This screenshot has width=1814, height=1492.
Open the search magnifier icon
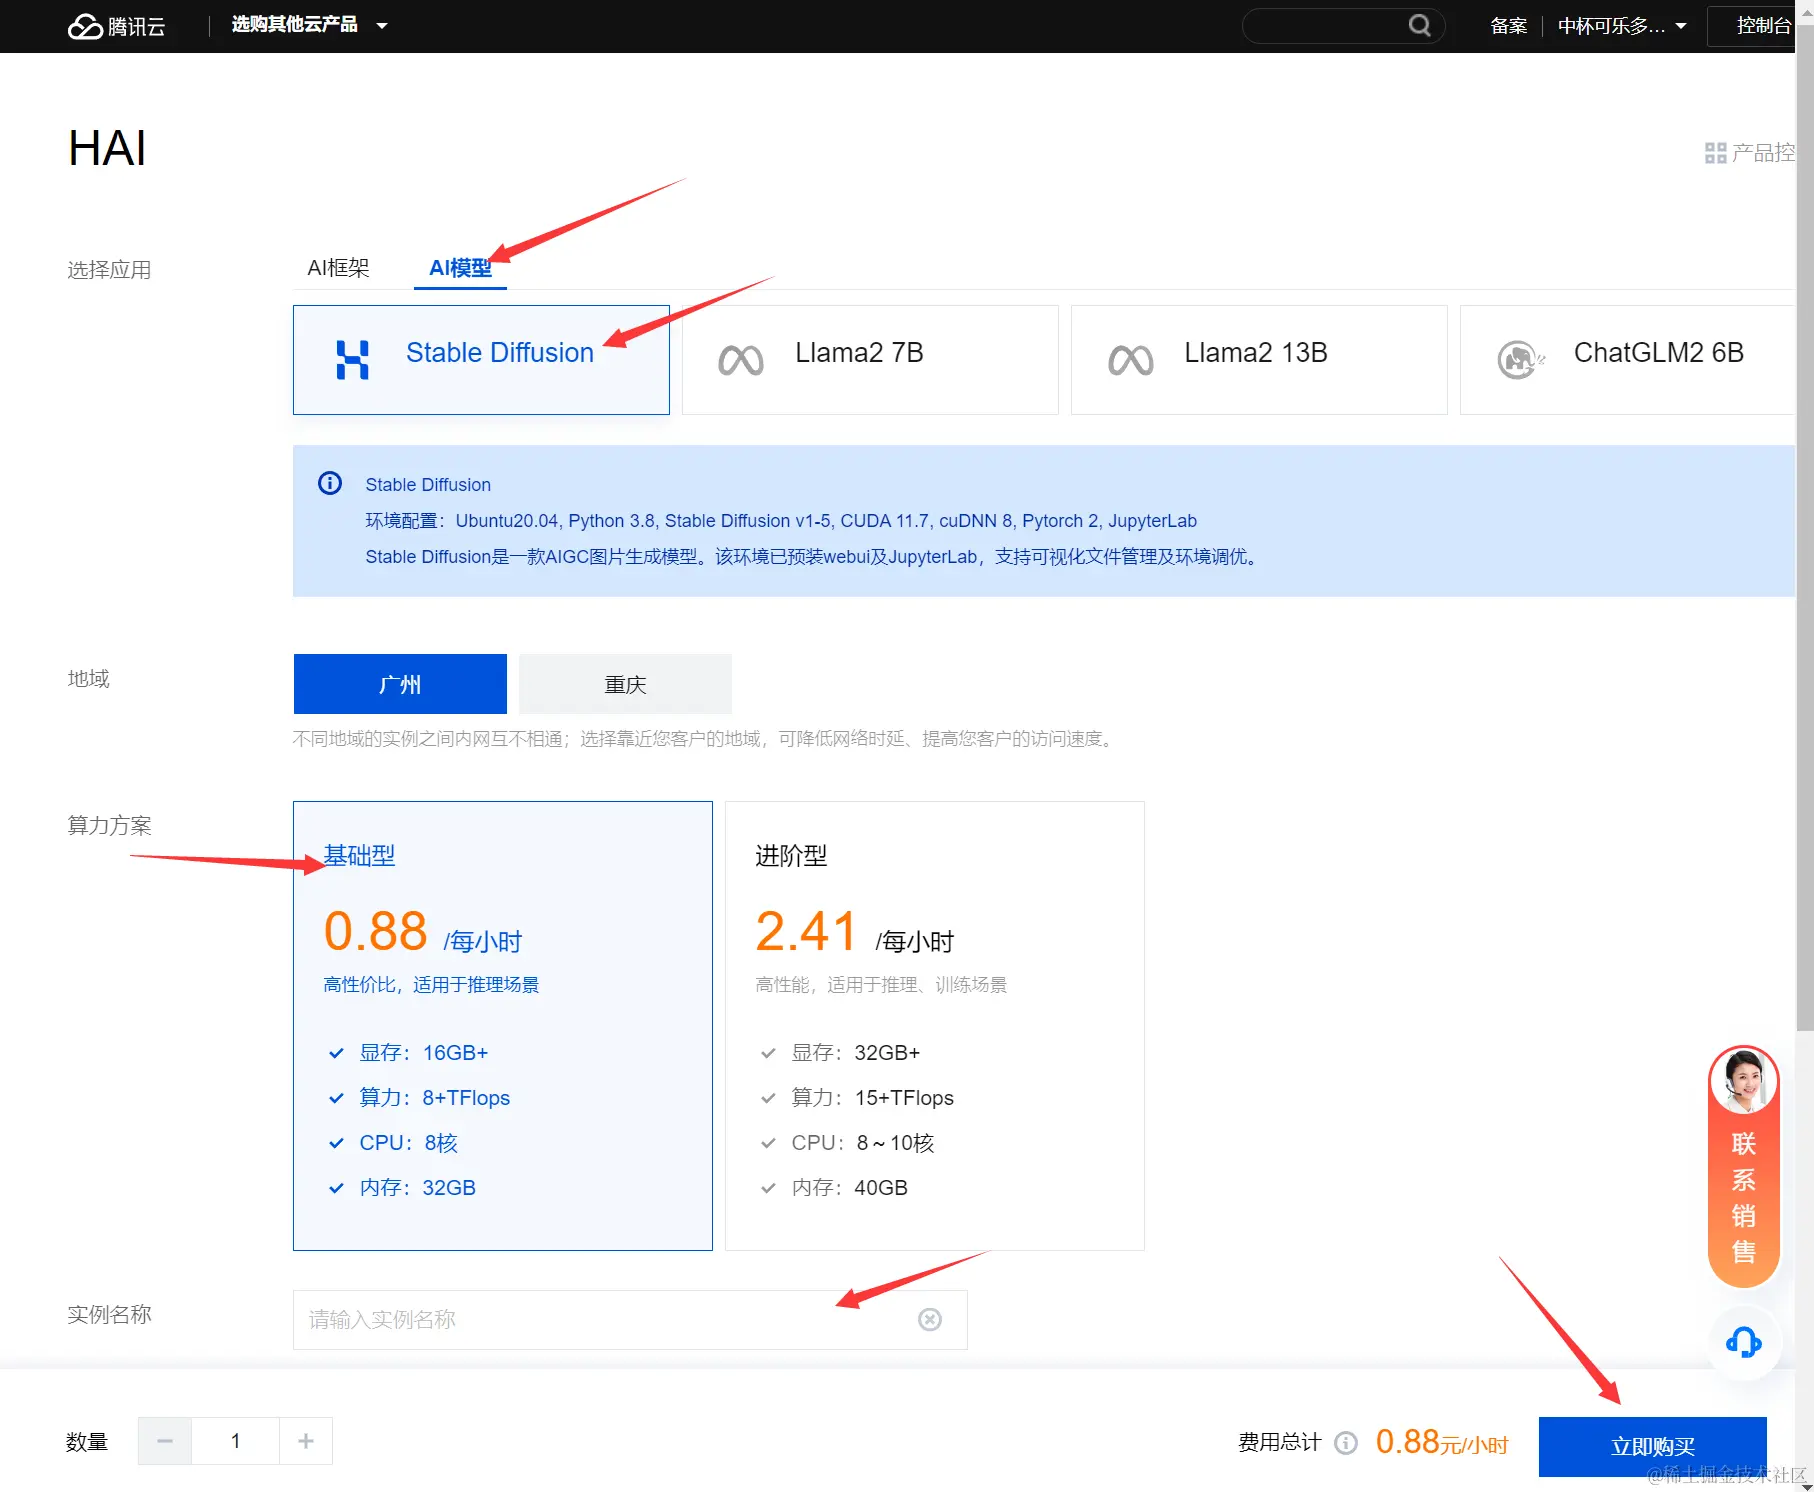point(1419,25)
